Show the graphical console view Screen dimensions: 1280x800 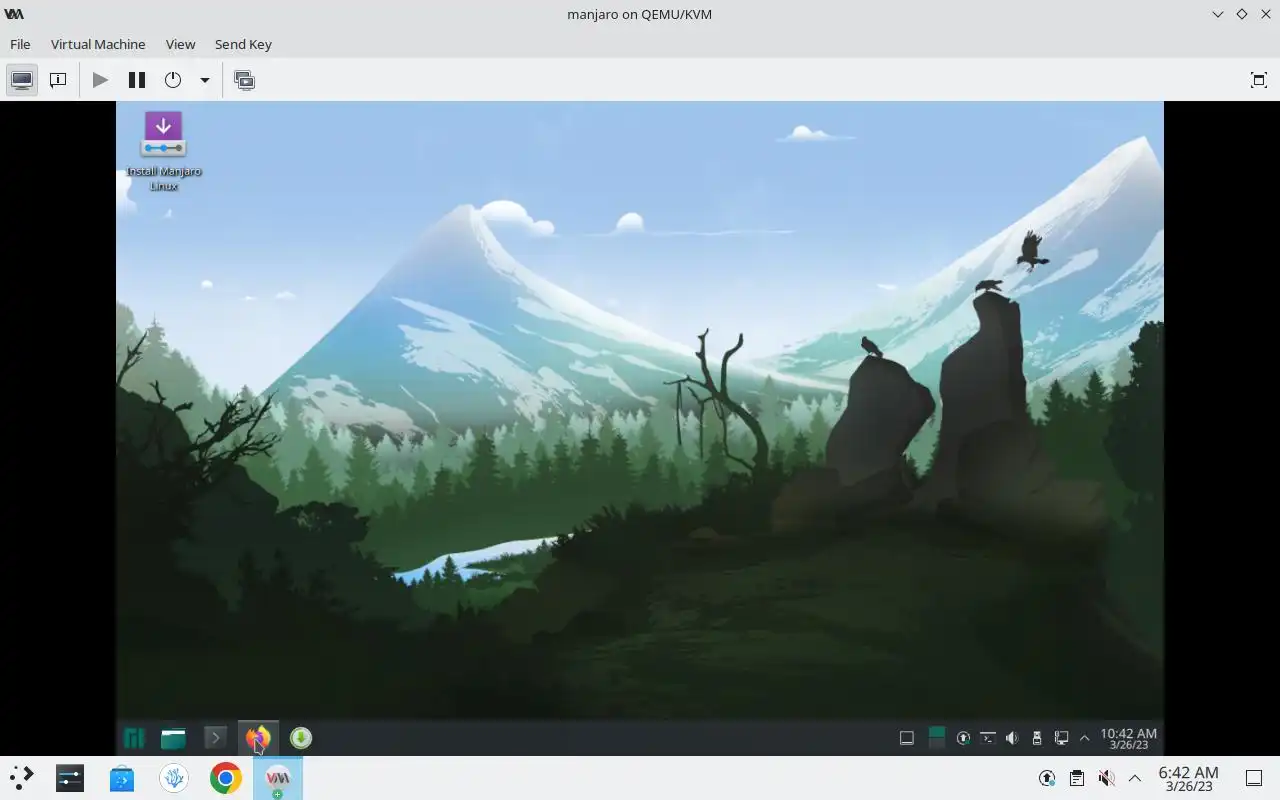(x=22, y=80)
